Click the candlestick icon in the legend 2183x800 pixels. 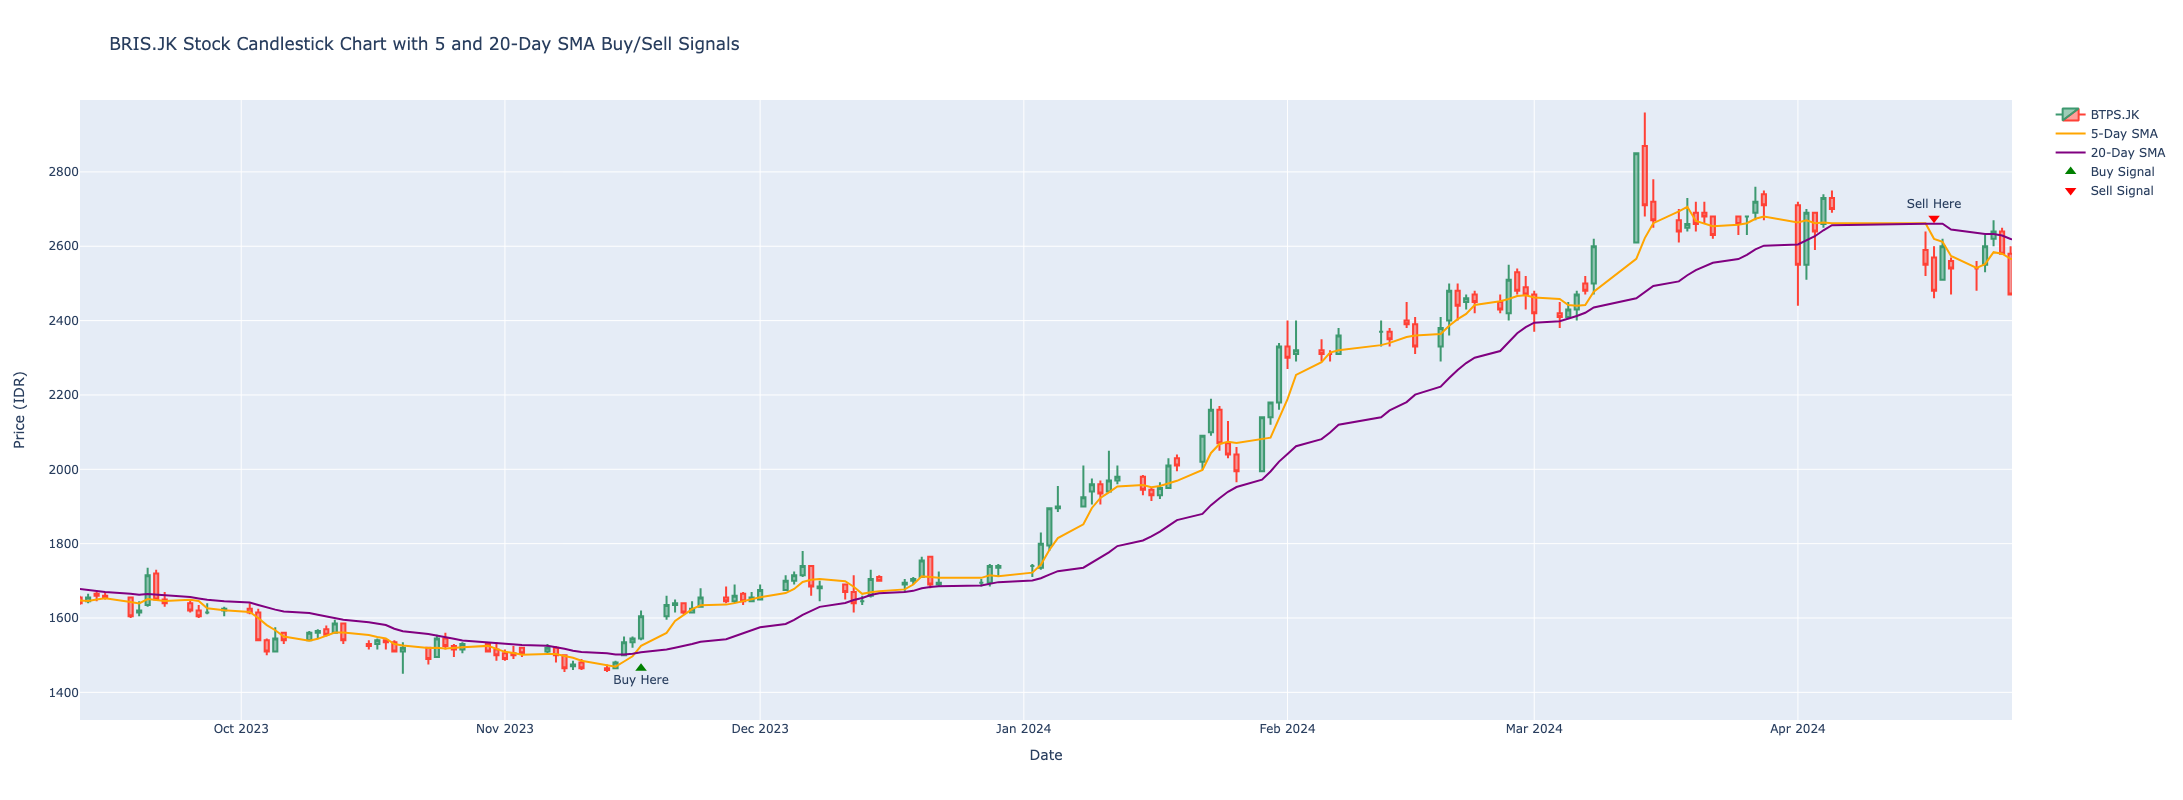[x=2070, y=115]
